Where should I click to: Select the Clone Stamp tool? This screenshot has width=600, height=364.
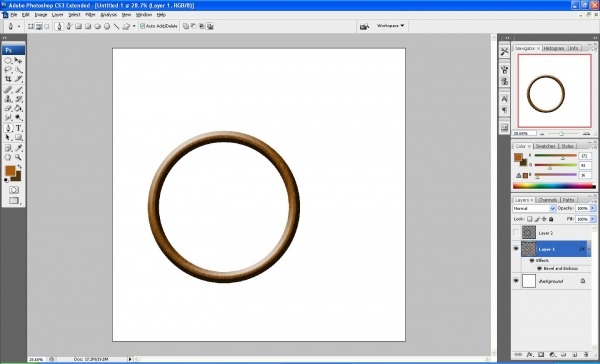coord(8,99)
